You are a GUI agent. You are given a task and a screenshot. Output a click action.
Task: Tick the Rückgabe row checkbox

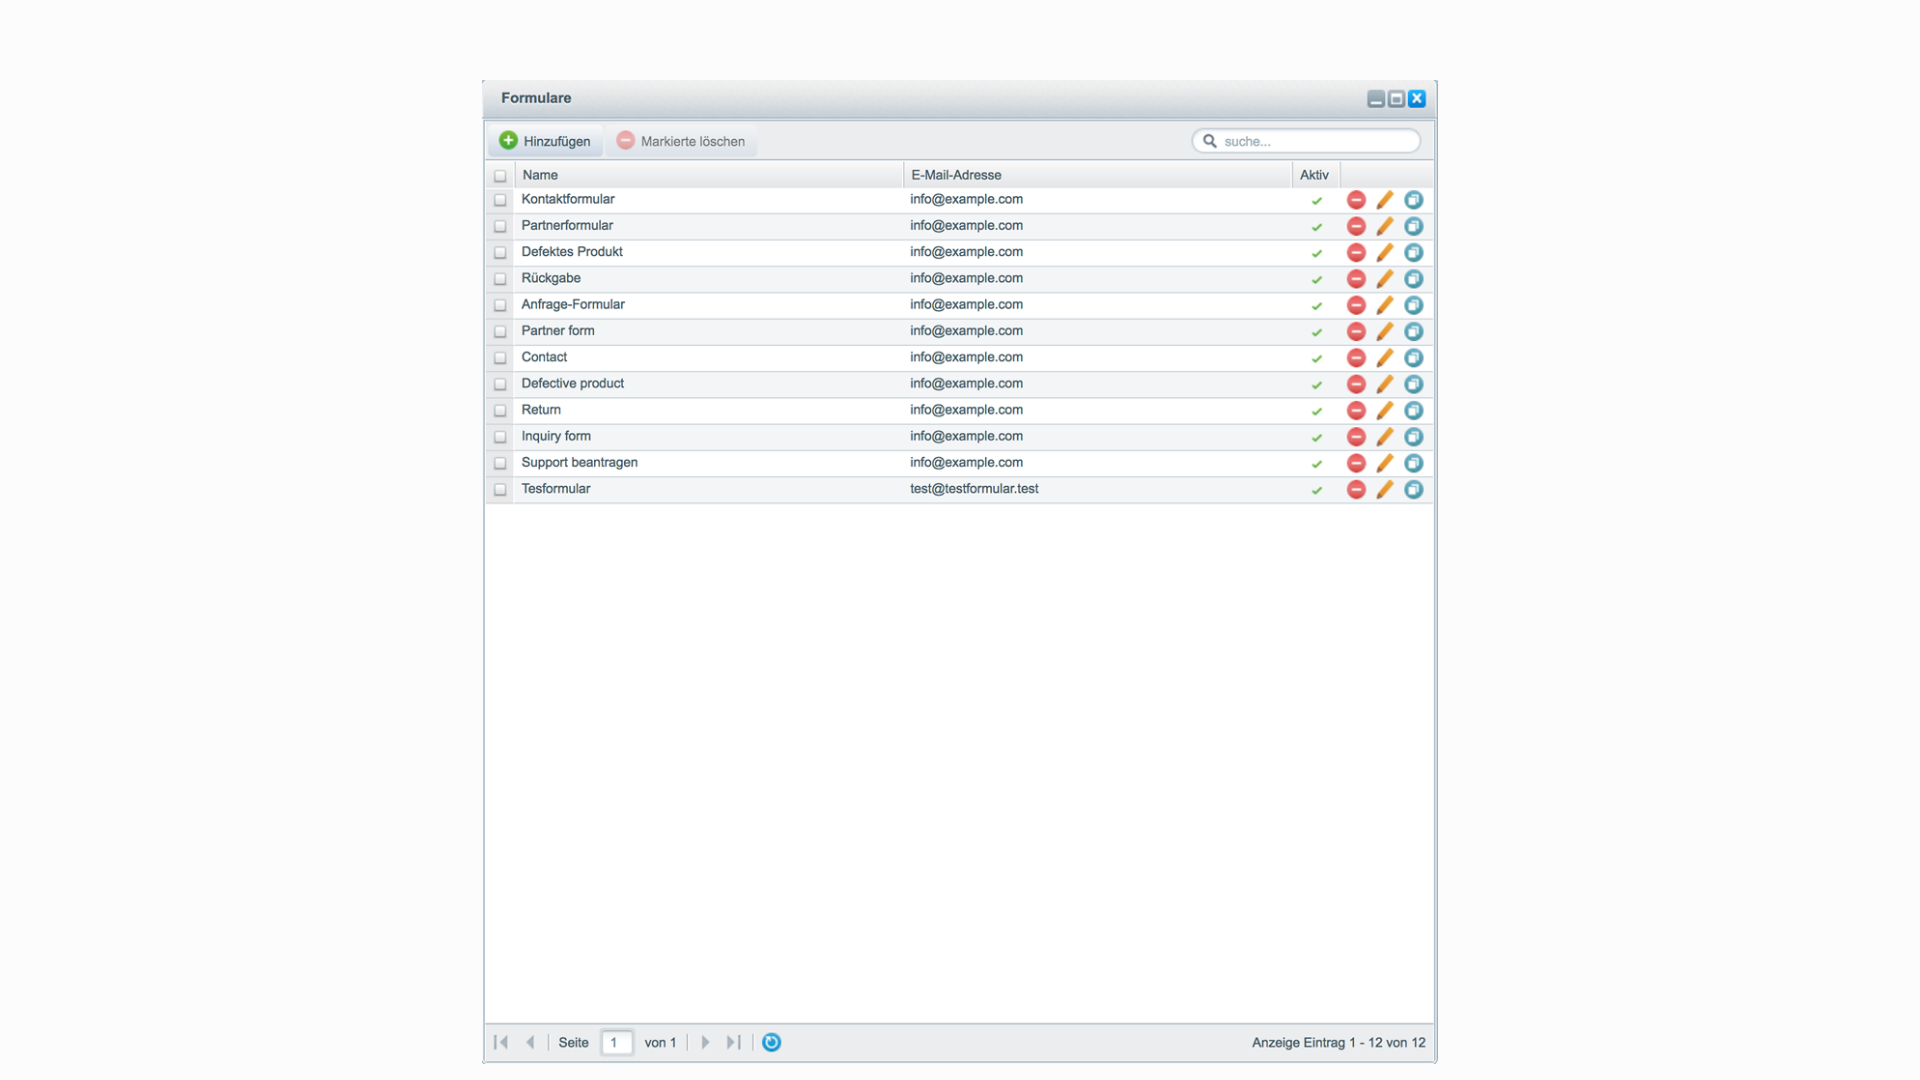500,279
